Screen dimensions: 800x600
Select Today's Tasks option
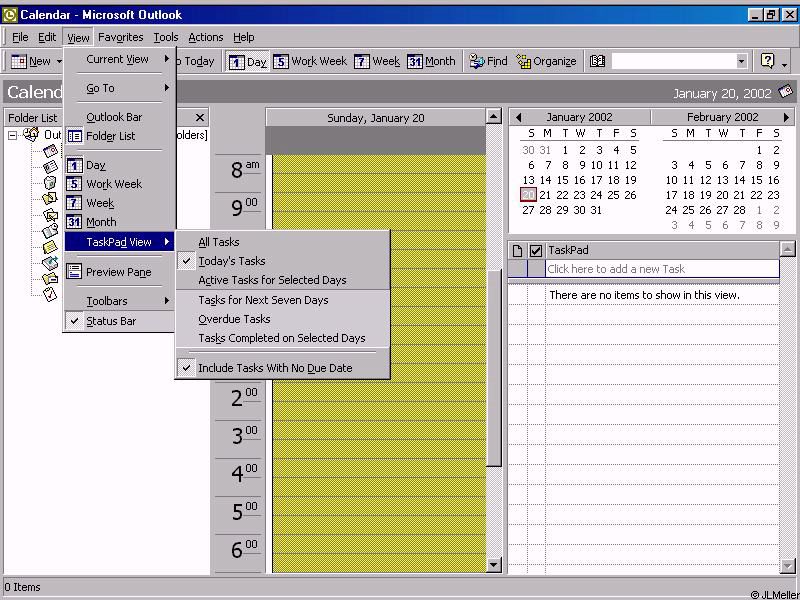coord(232,261)
